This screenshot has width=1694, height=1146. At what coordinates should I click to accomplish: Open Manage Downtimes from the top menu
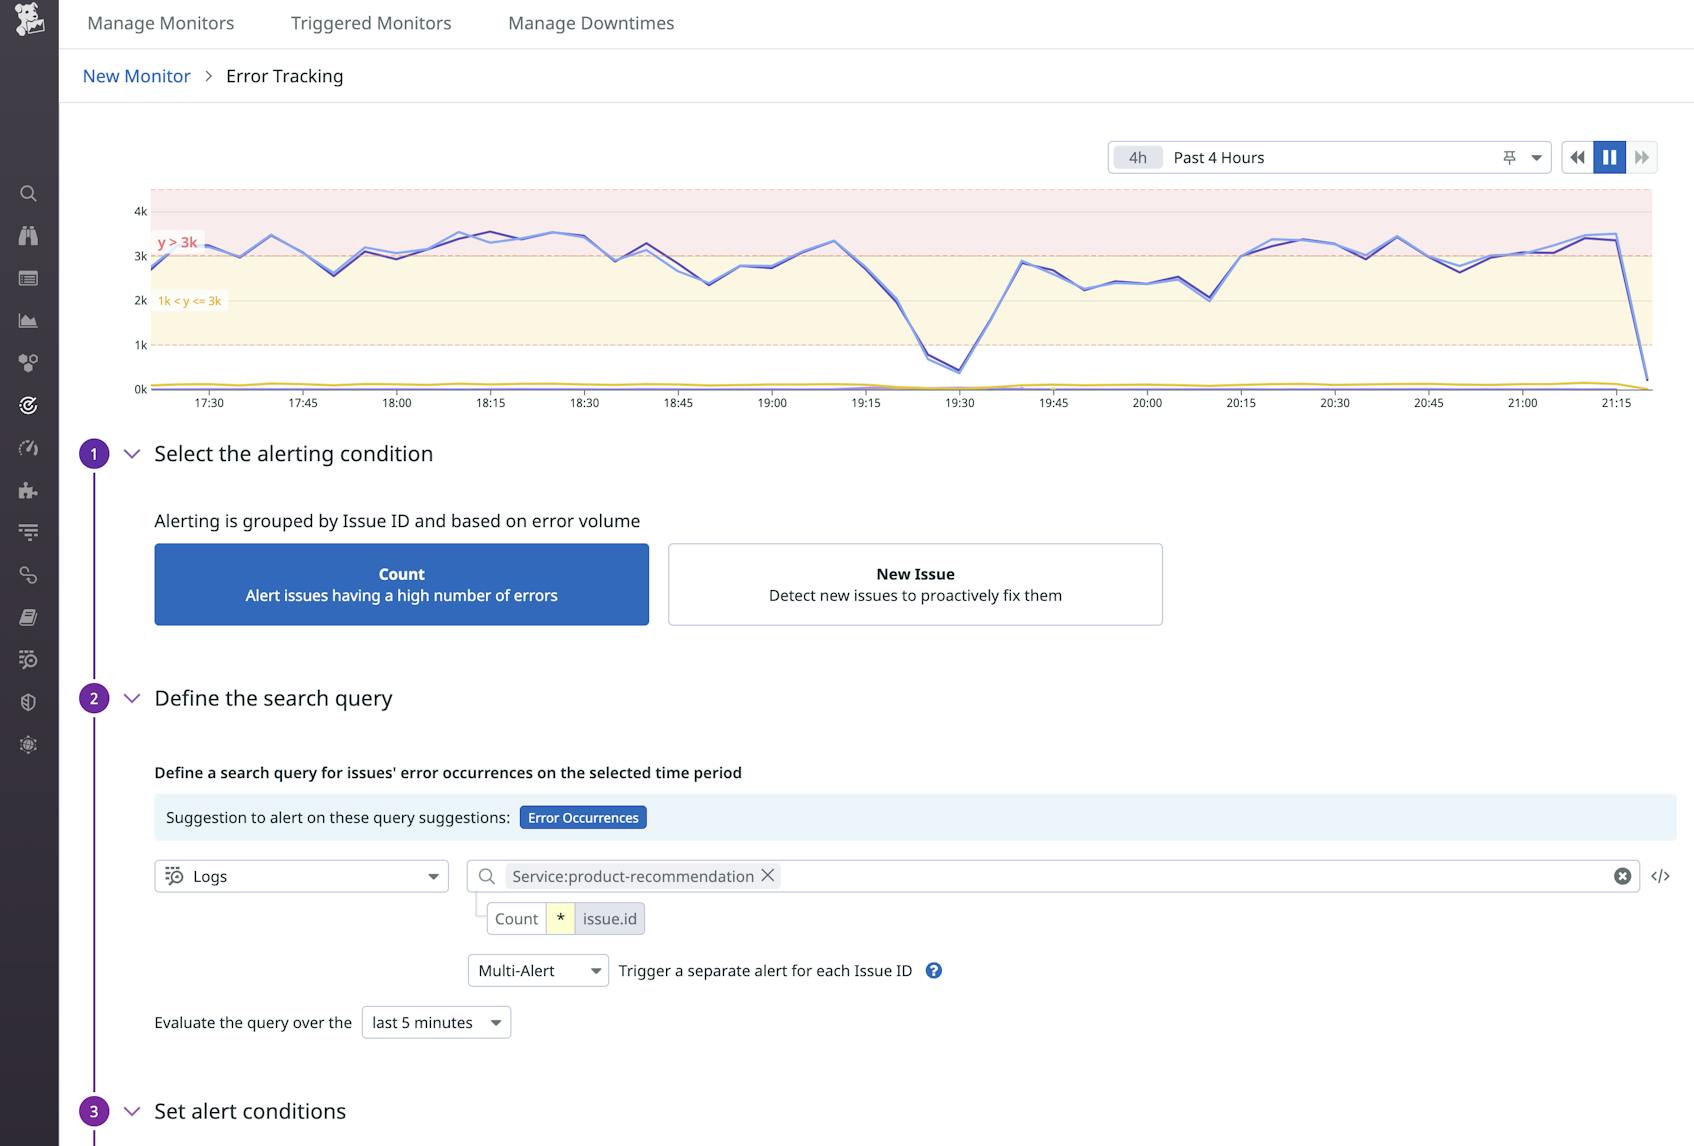pyautogui.click(x=590, y=22)
